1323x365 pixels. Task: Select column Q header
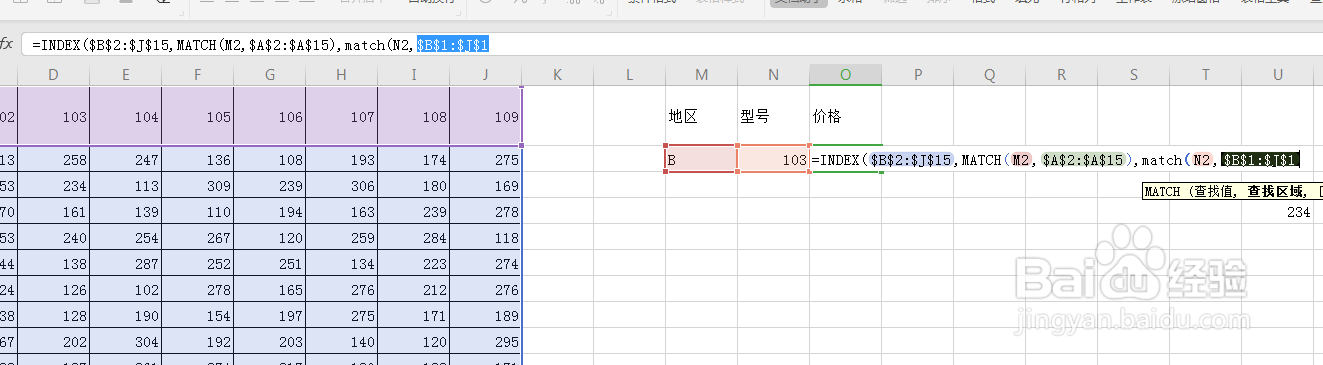pos(989,75)
